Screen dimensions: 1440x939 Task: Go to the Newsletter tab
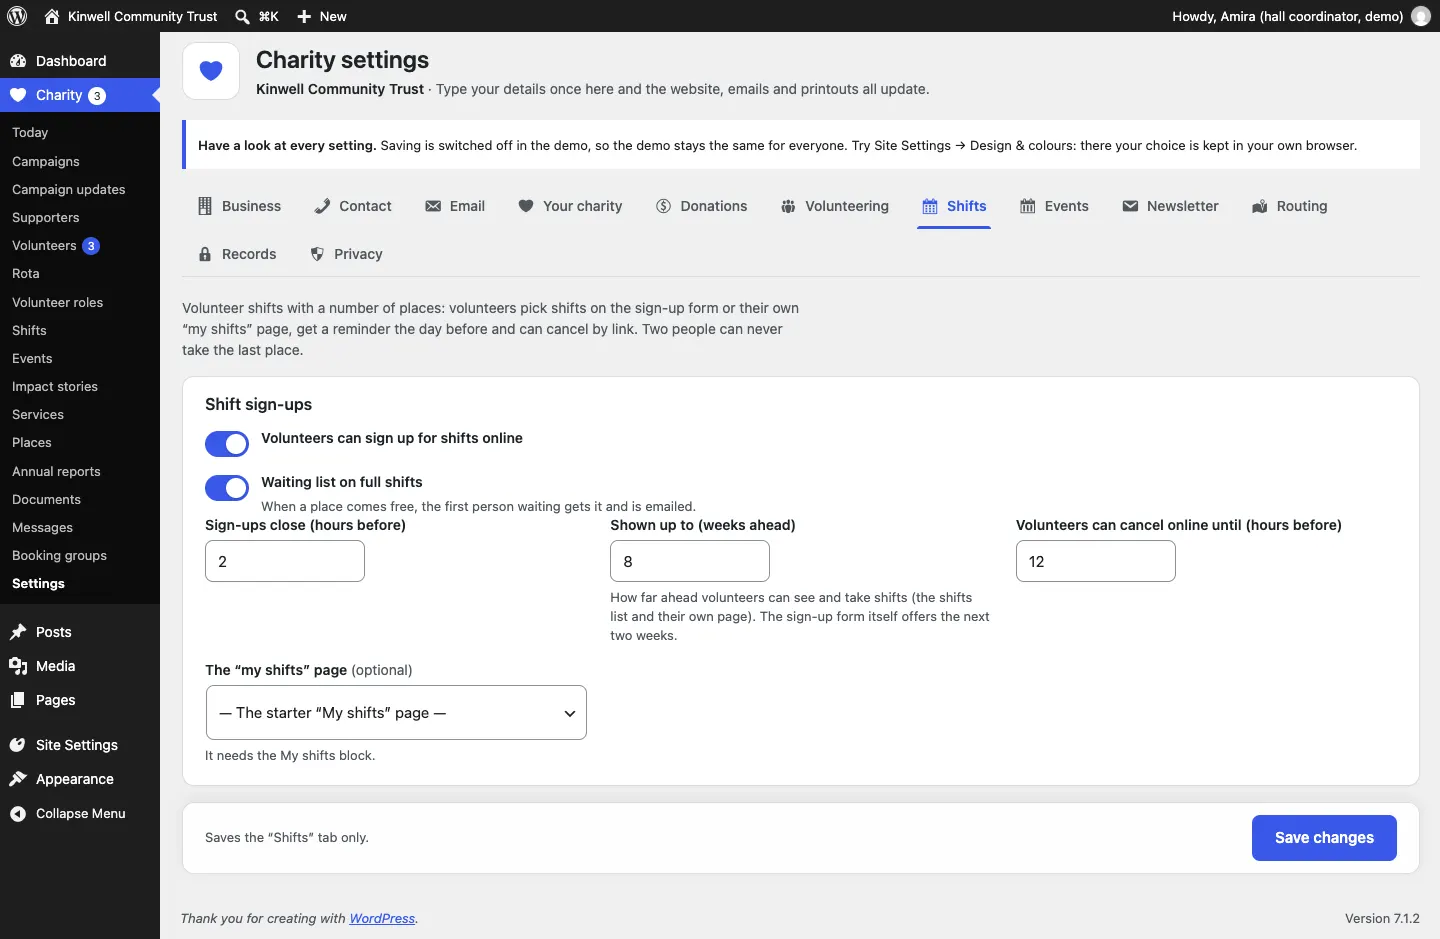1171,206
